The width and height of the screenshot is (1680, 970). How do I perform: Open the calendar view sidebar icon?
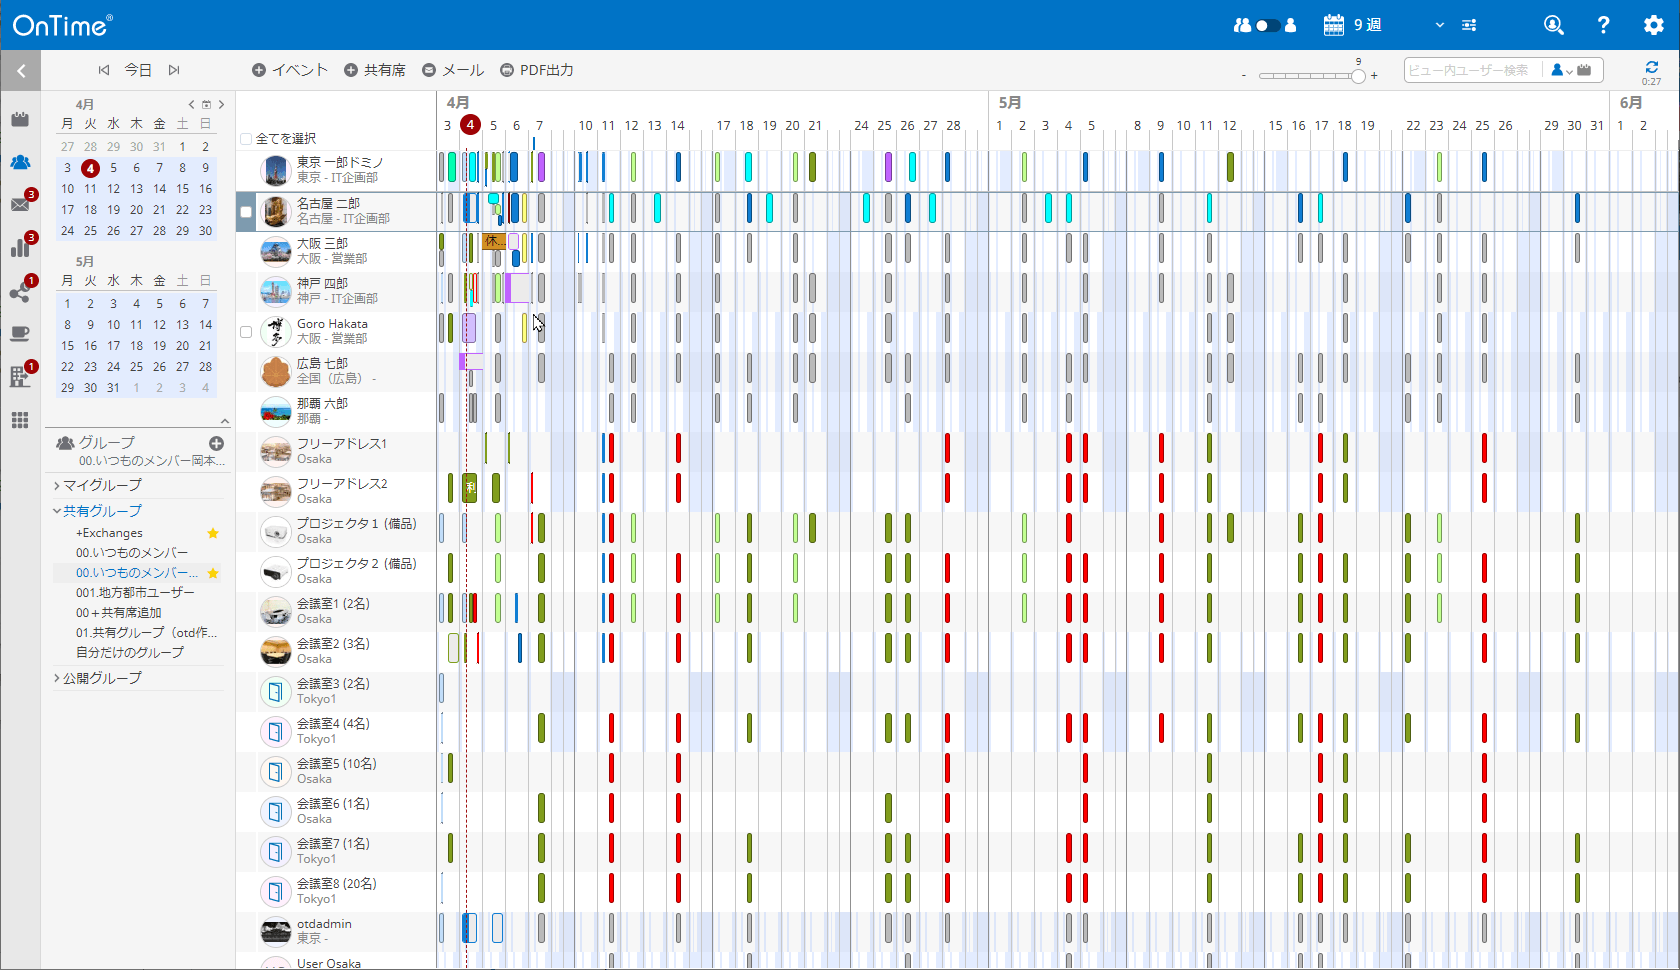(20, 118)
